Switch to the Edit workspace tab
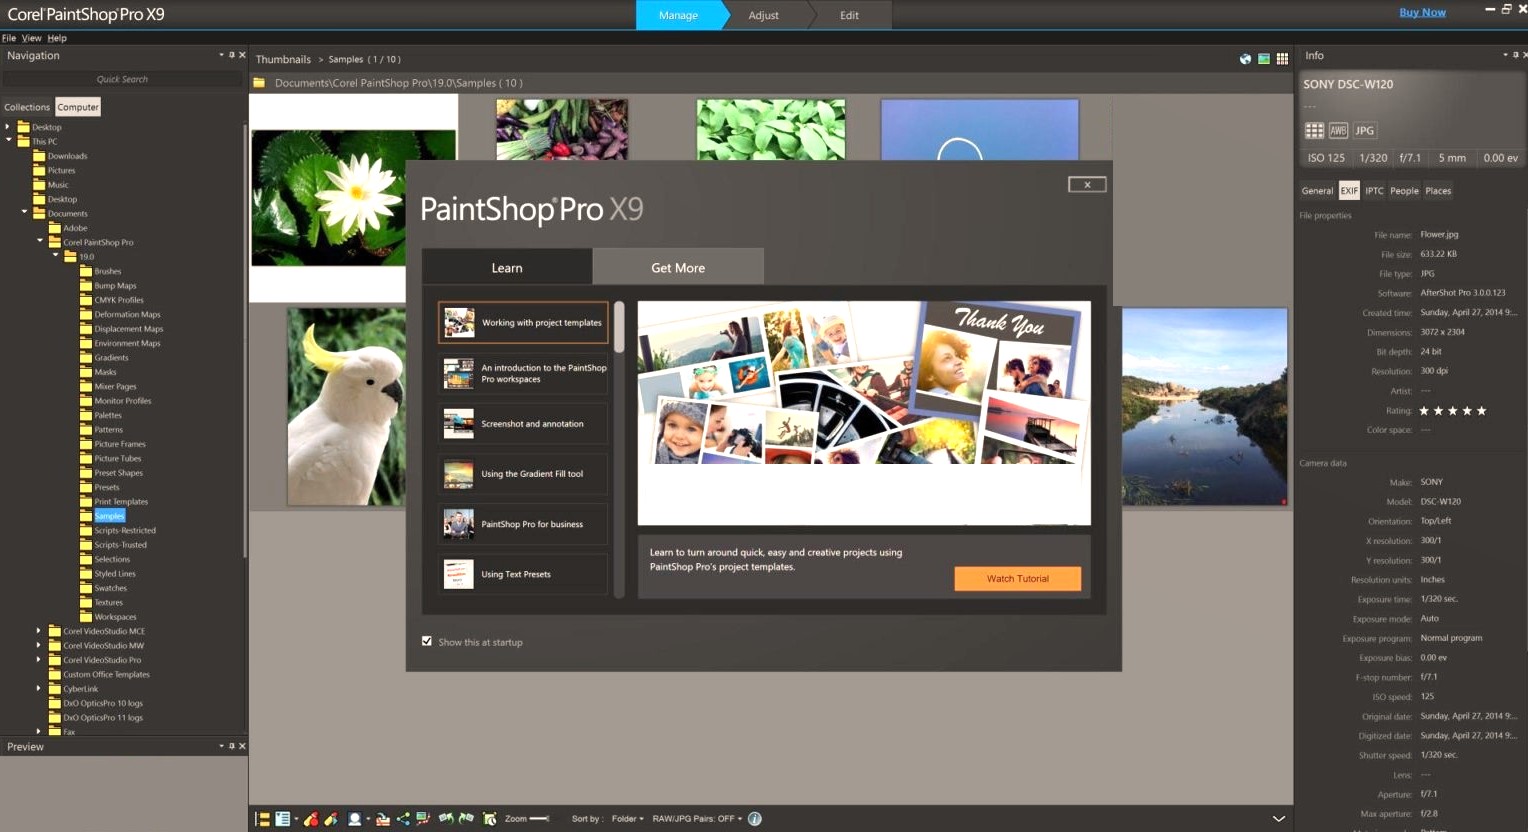The height and width of the screenshot is (832, 1528). 849,15
